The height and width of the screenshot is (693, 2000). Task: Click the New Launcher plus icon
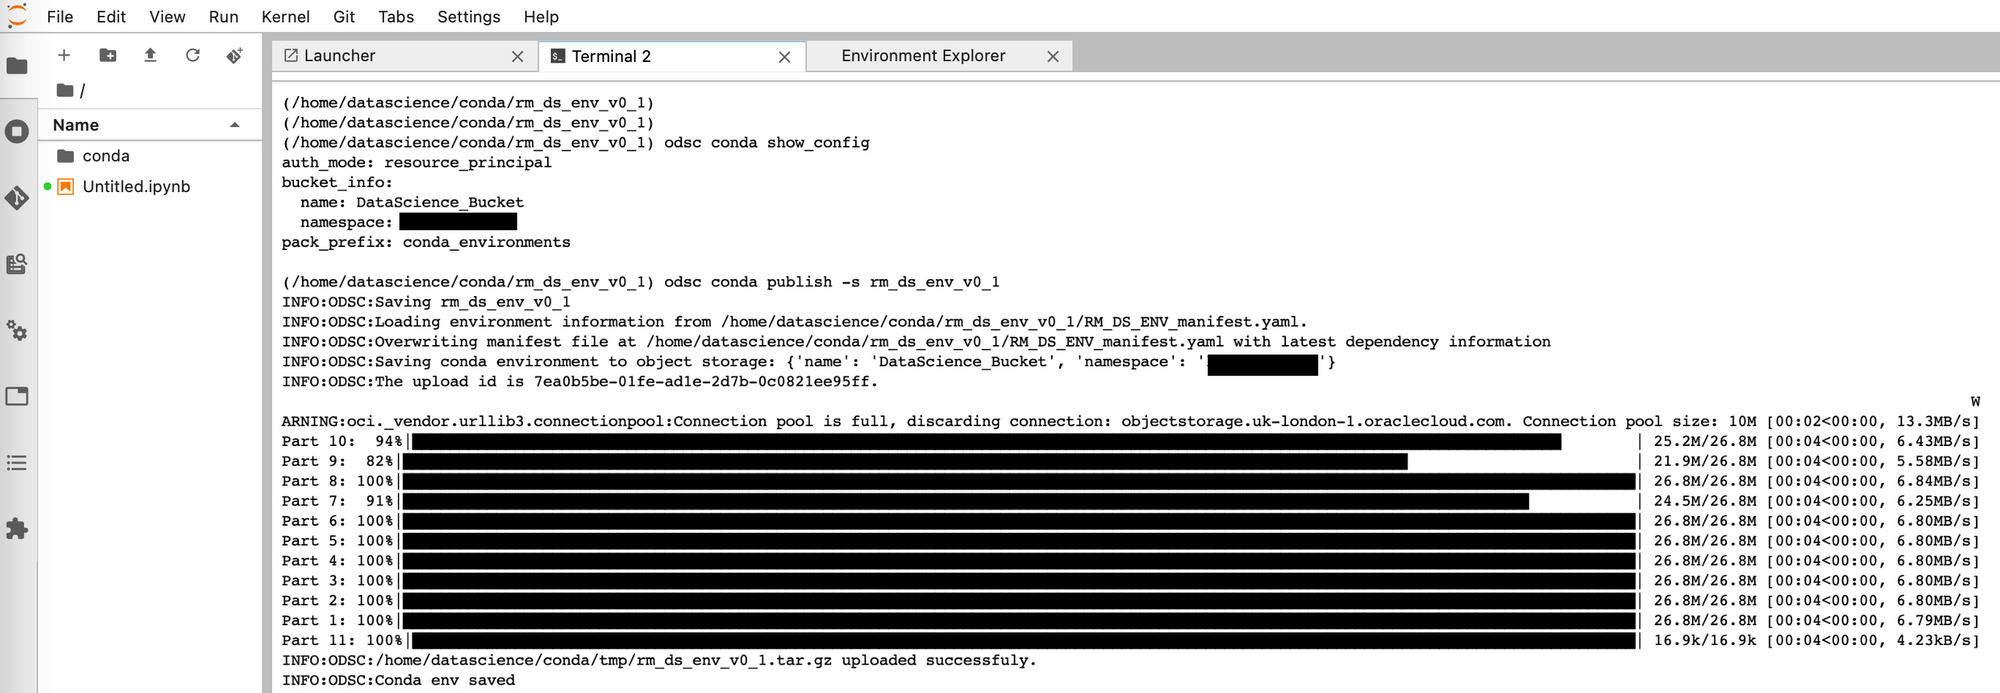(x=64, y=55)
